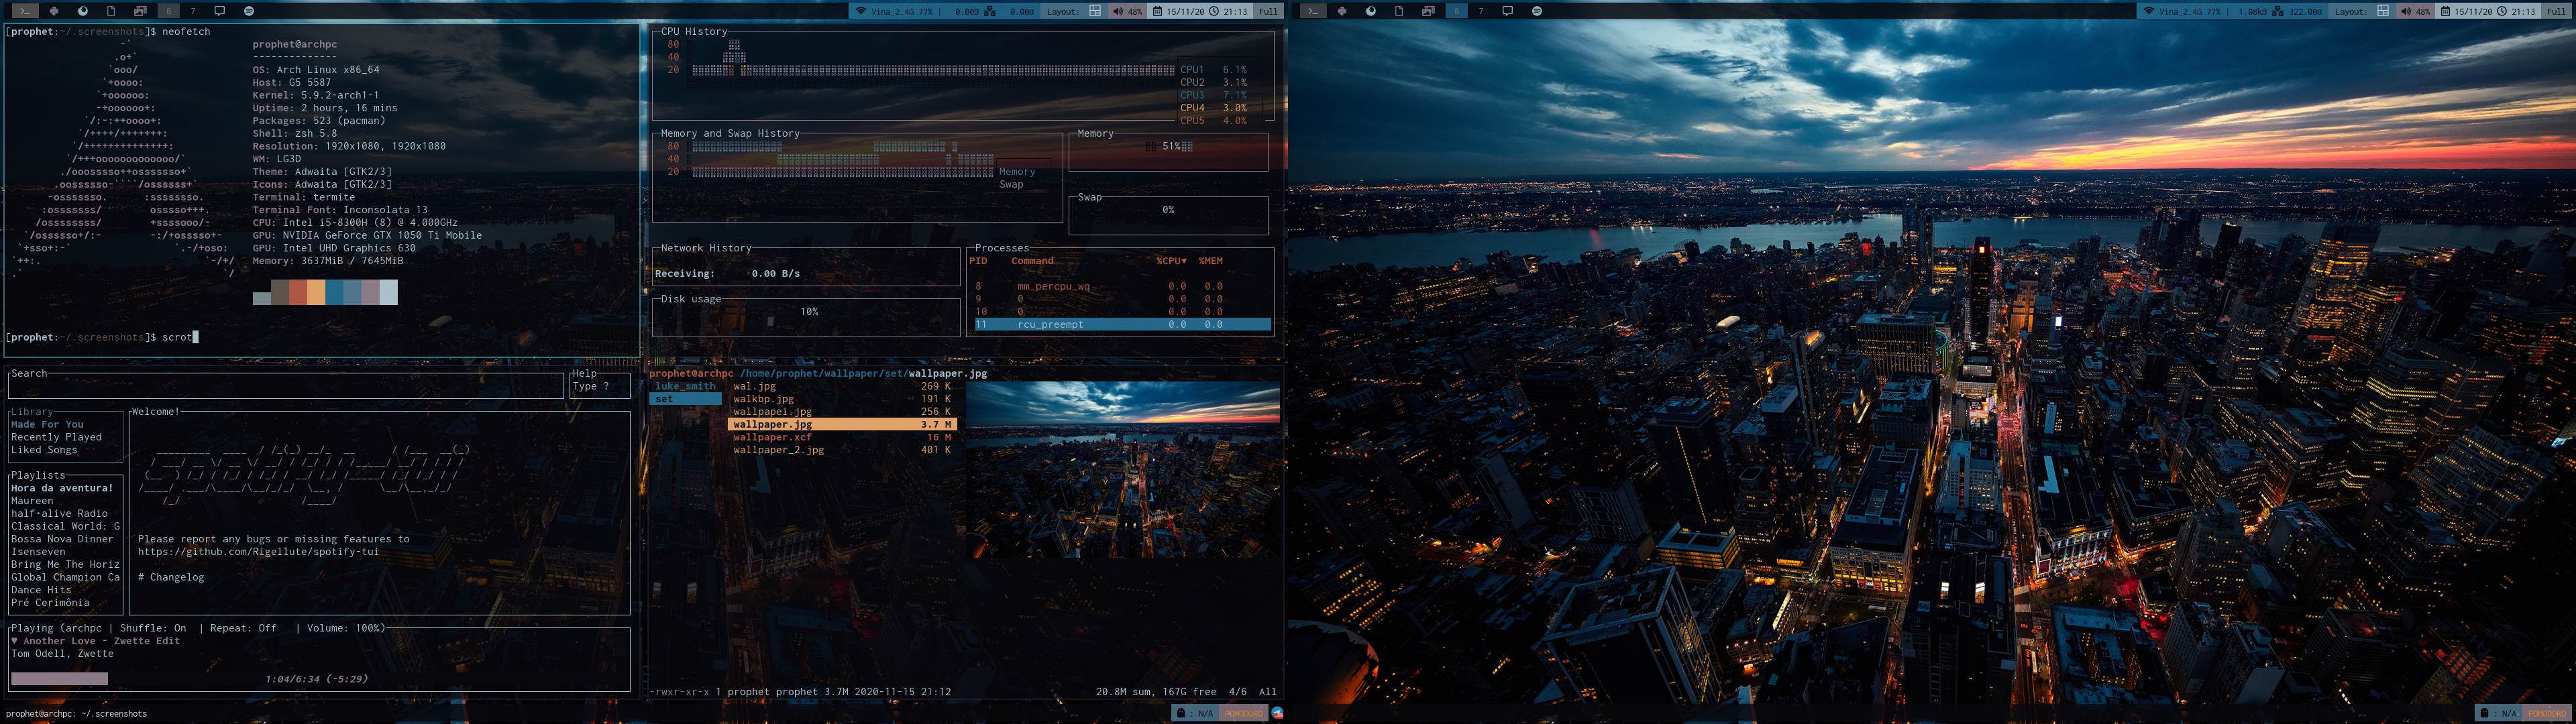Select the Maureen playlist

click(x=32, y=501)
